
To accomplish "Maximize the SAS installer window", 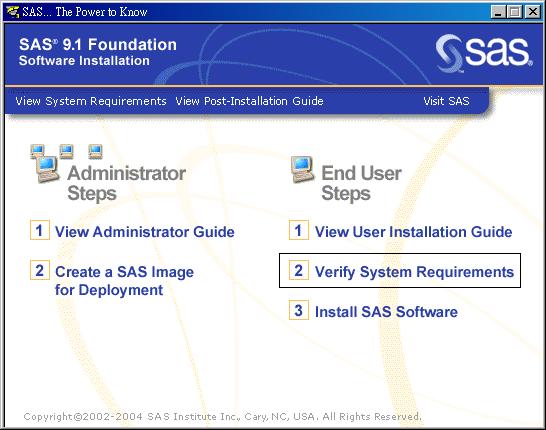I will (515, 12).
